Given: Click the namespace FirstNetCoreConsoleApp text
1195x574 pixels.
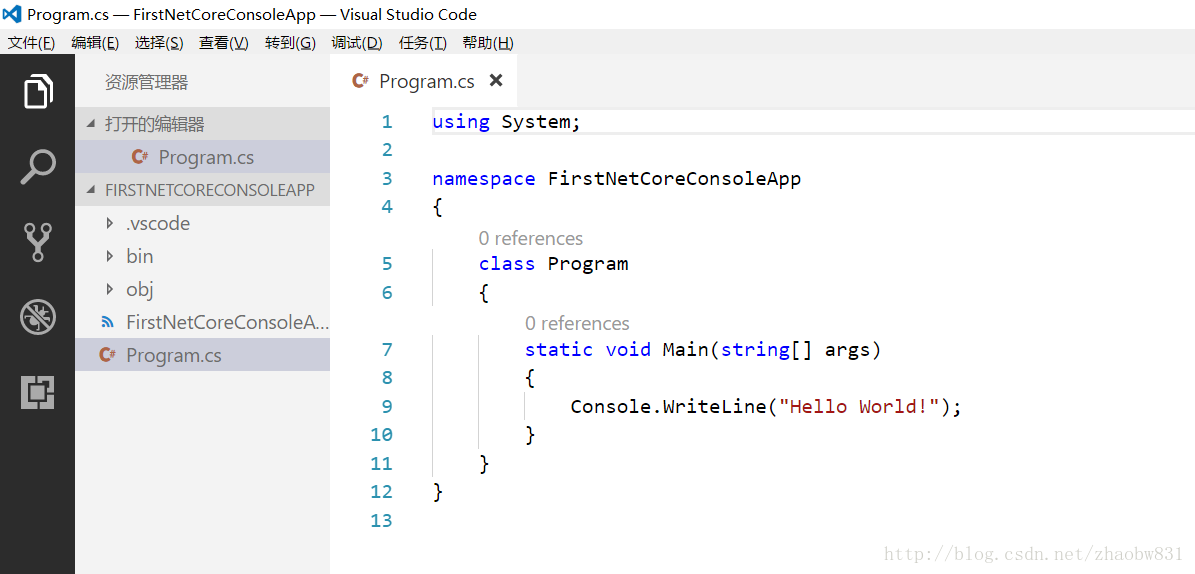Looking at the screenshot, I should coord(617,179).
